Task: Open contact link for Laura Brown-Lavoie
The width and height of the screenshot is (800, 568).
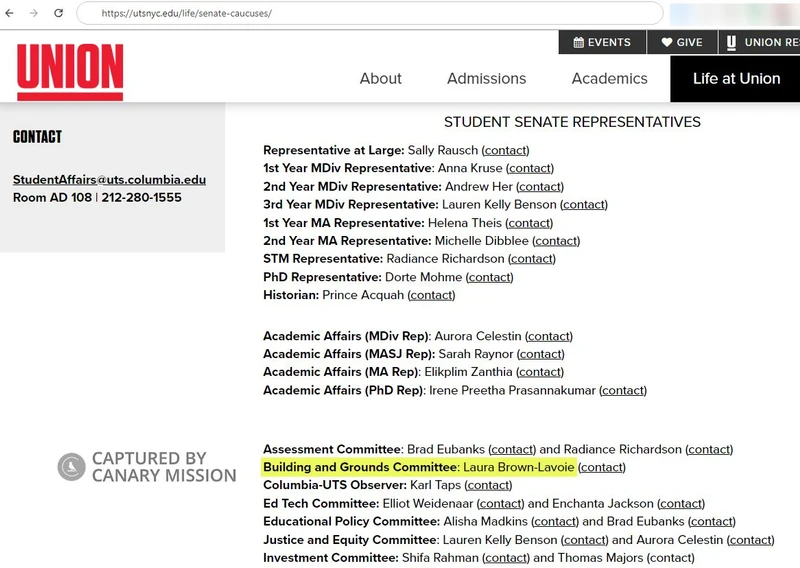Action: [x=602, y=467]
